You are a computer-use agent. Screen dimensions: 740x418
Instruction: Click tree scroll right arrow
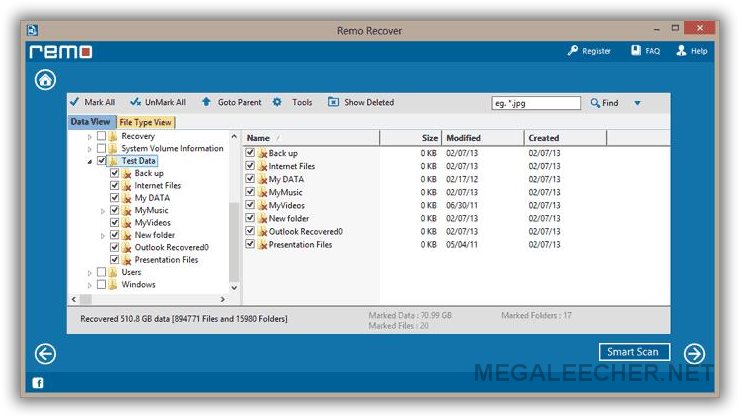coord(222,299)
